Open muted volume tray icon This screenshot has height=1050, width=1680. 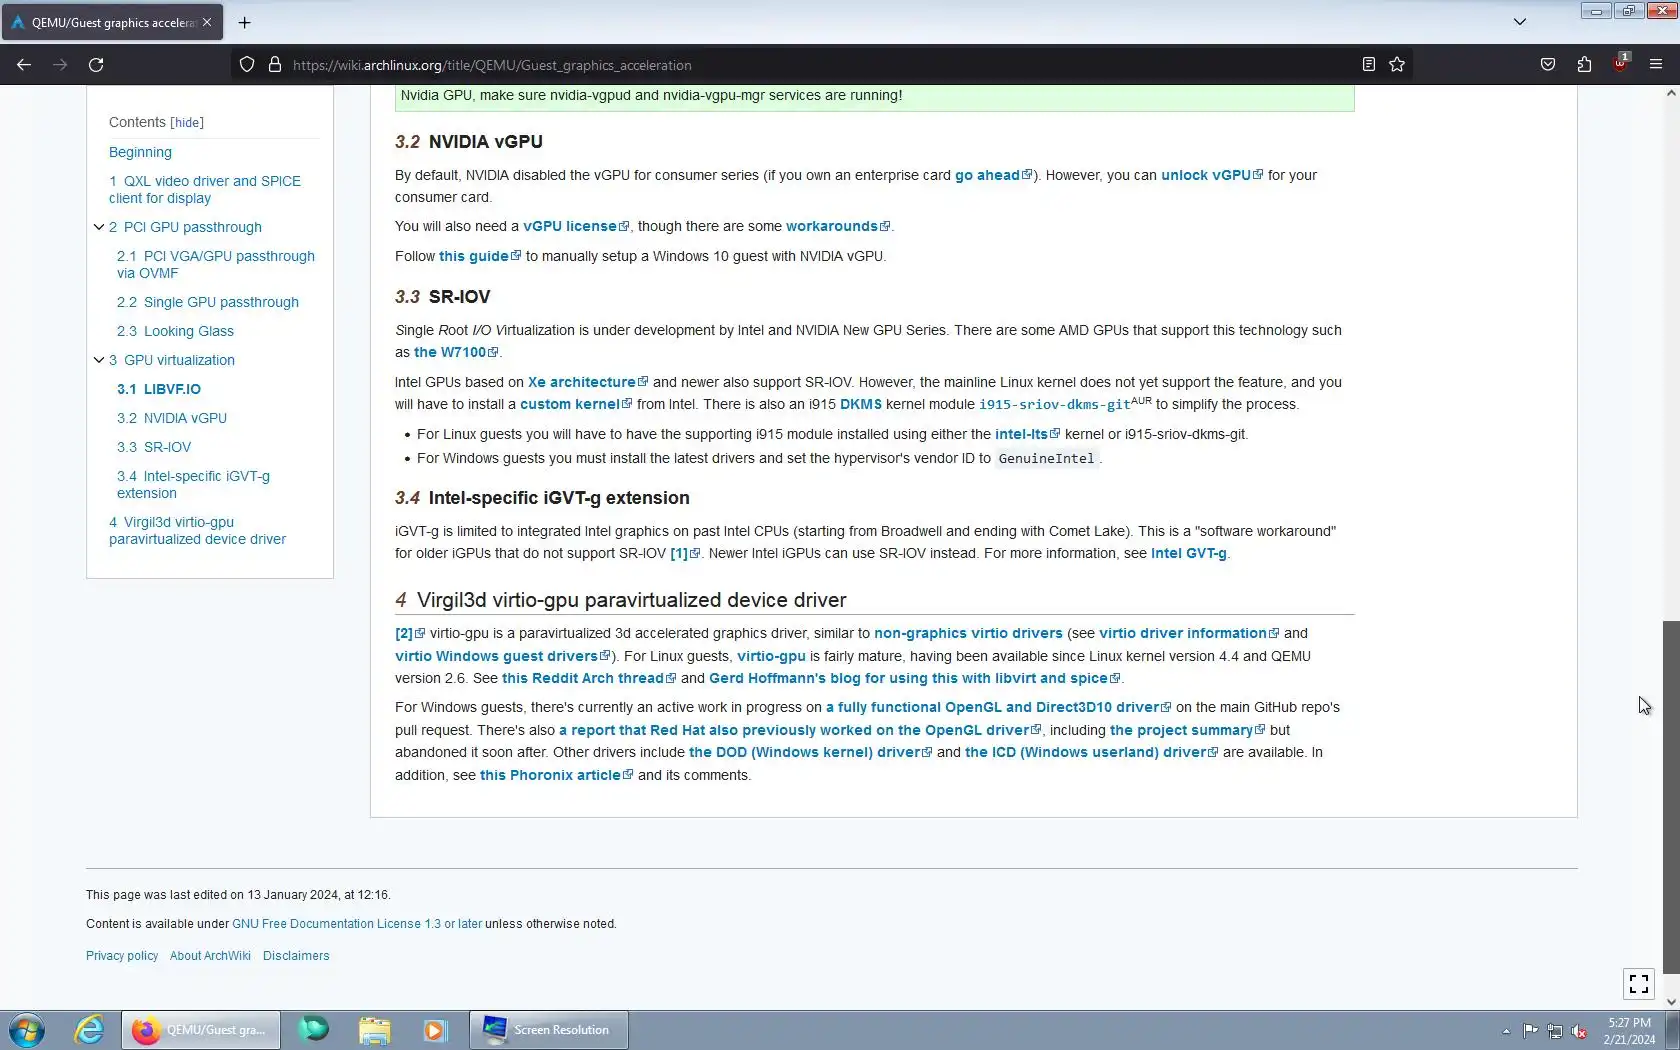tap(1579, 1031)
